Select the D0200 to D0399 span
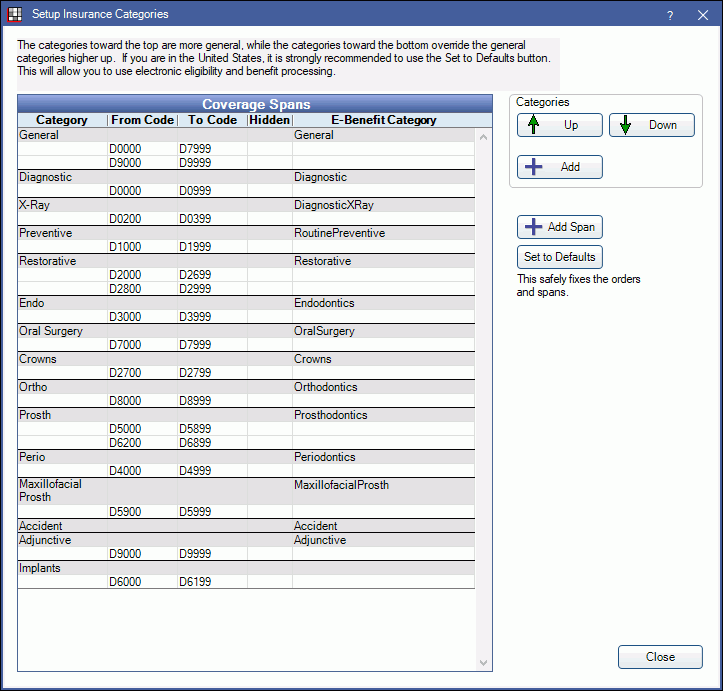The width and height of the screenshot is (723, 691). (x=246, y=219)
